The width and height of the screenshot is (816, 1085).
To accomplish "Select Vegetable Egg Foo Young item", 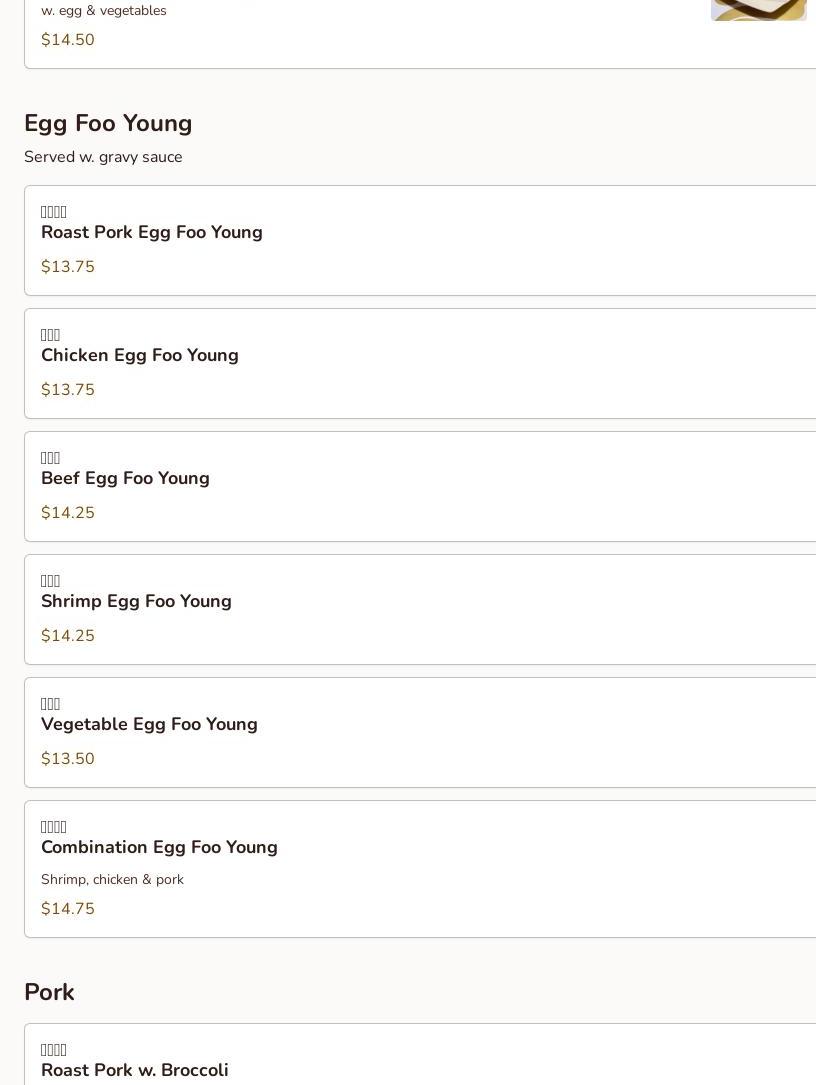I will [149, 724].
